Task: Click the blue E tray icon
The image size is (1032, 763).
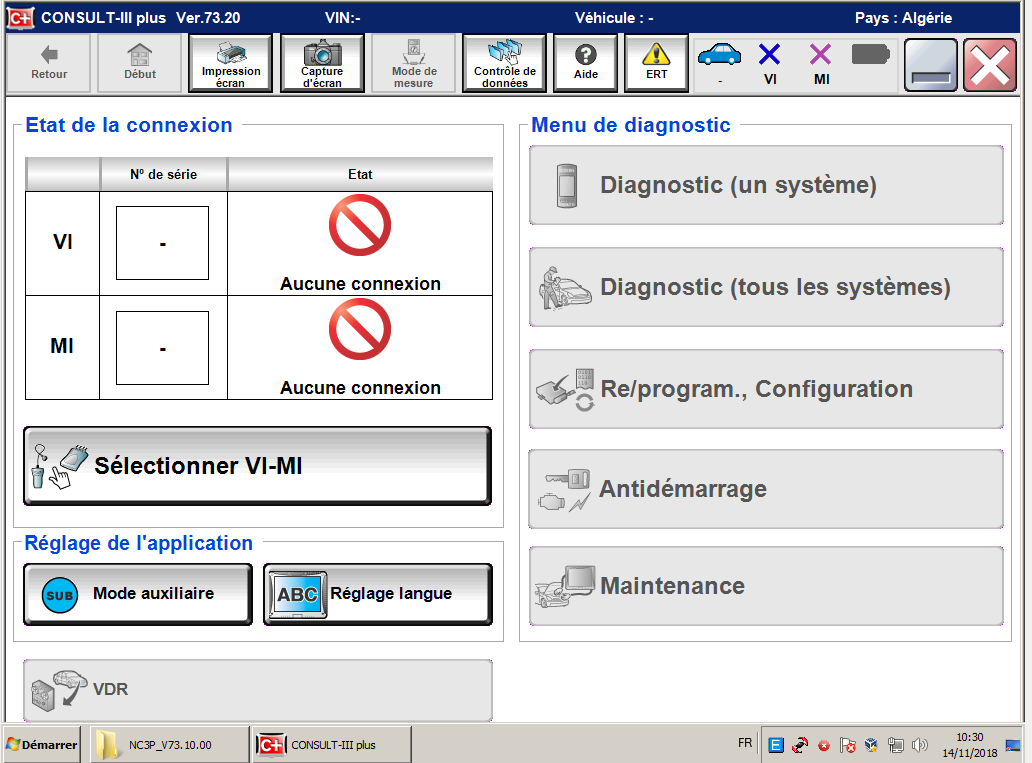Action: click(x=776, y=745)
